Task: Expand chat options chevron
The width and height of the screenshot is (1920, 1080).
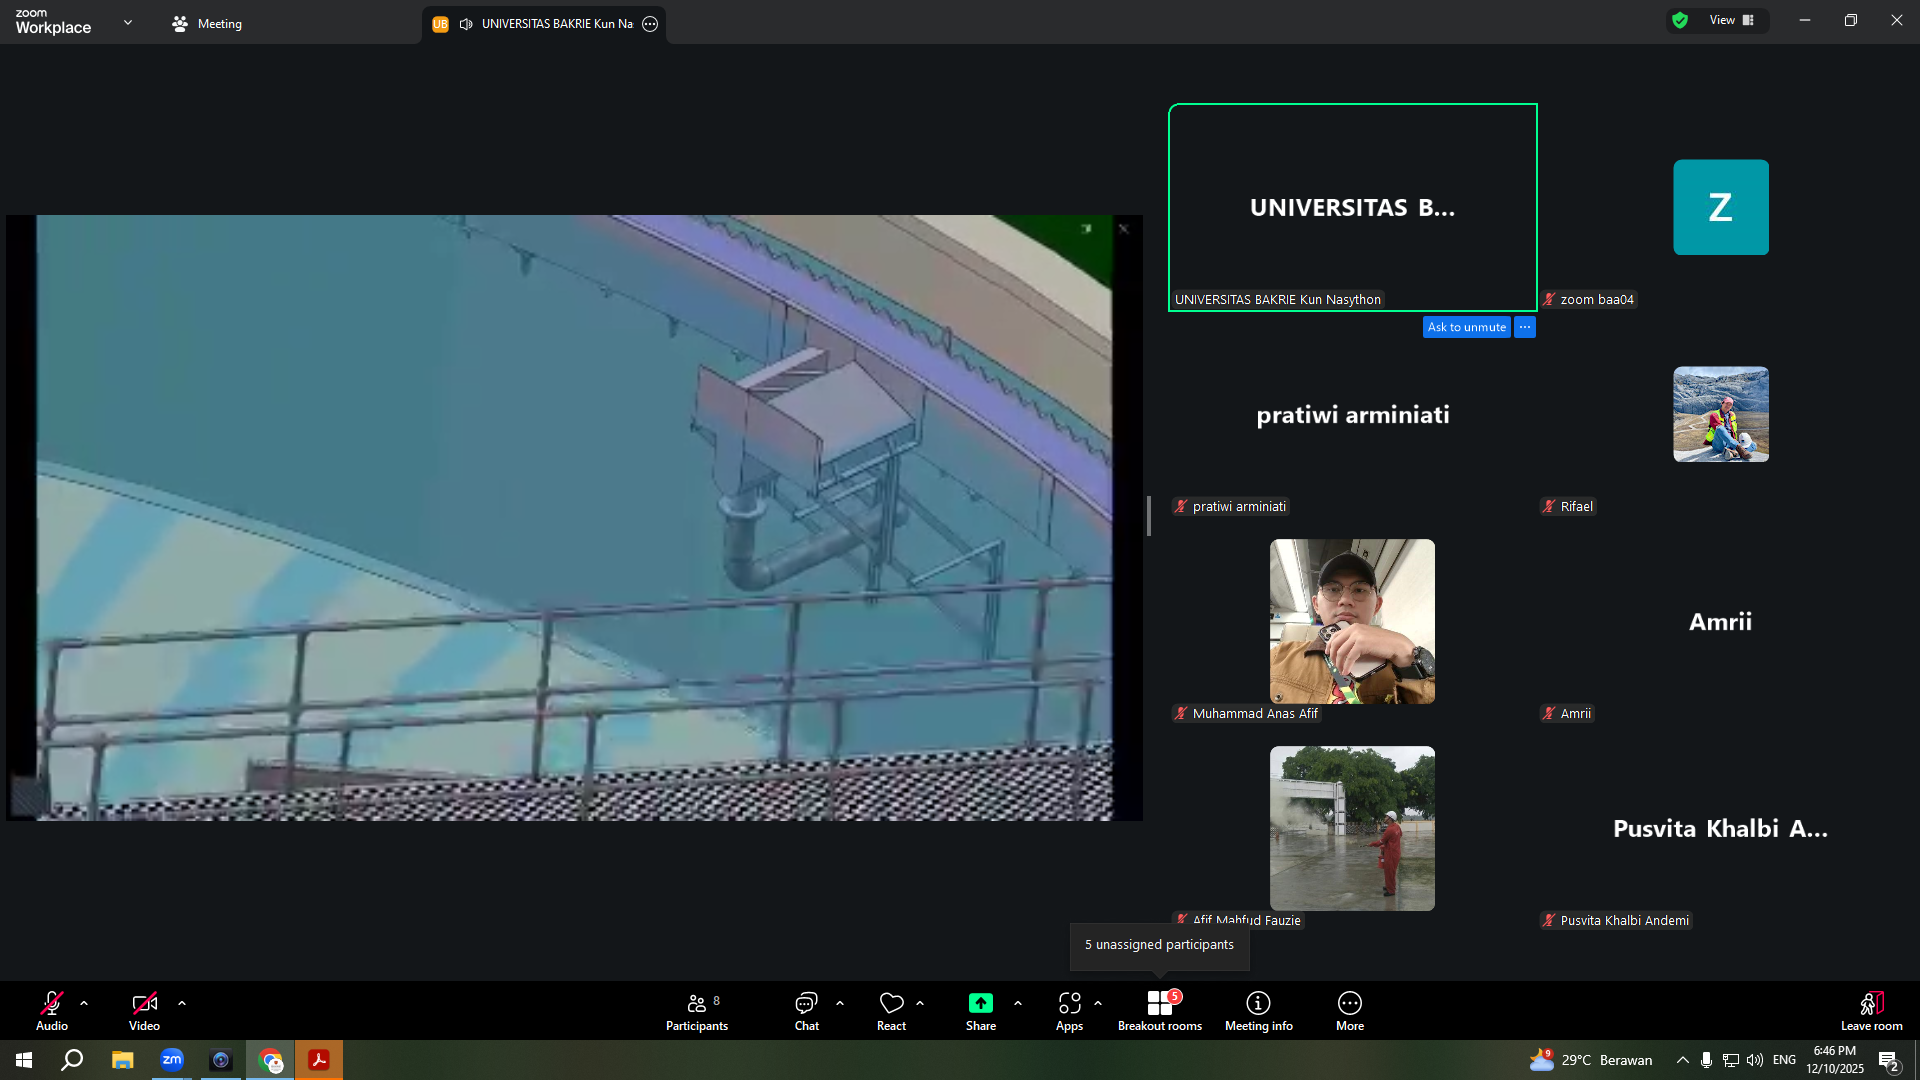Action: pos(840,1003)
